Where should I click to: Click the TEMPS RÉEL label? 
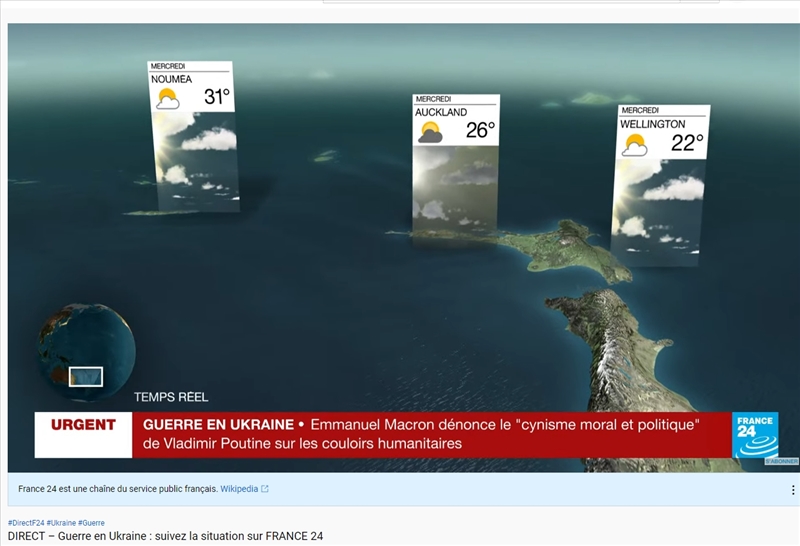coord(171,397)
